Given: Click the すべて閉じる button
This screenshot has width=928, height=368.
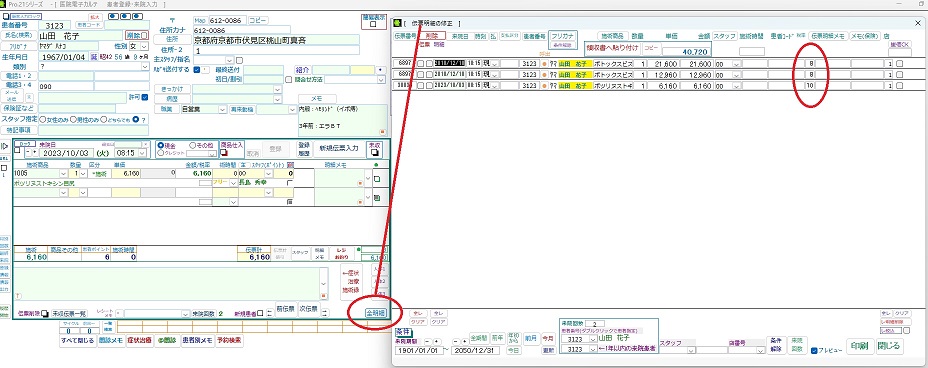Looking at the screenshot, I should pos(77,341).
